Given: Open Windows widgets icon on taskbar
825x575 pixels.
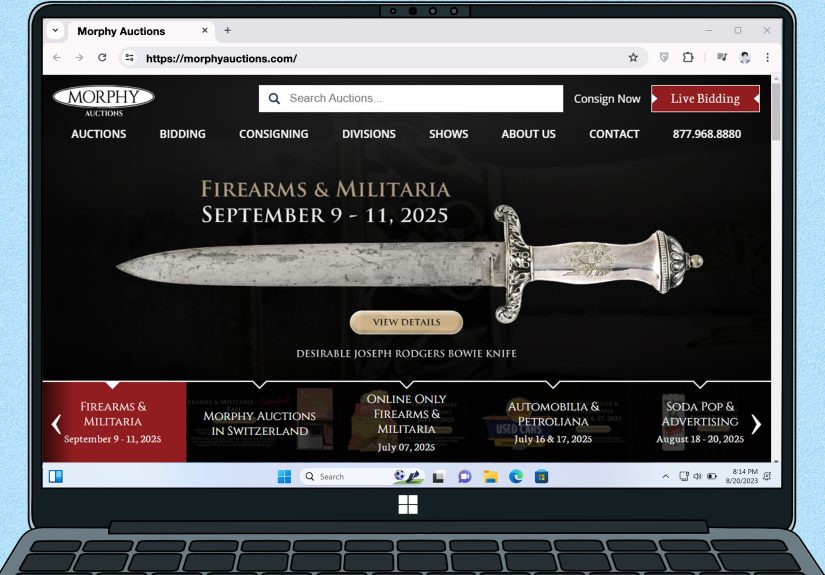Looking at the screenshot, I should click(x=56, y=476).
